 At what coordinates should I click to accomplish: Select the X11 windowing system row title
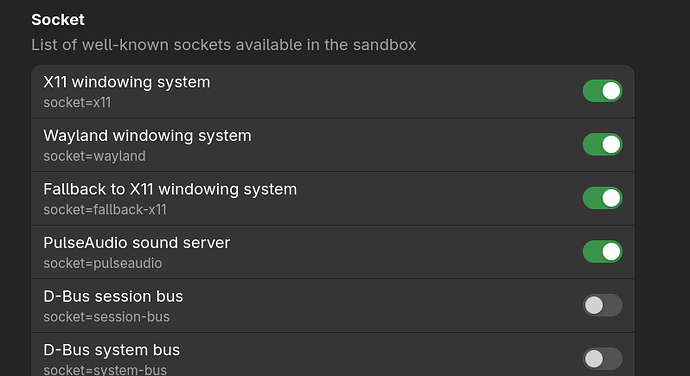click(x=127, y=82)
